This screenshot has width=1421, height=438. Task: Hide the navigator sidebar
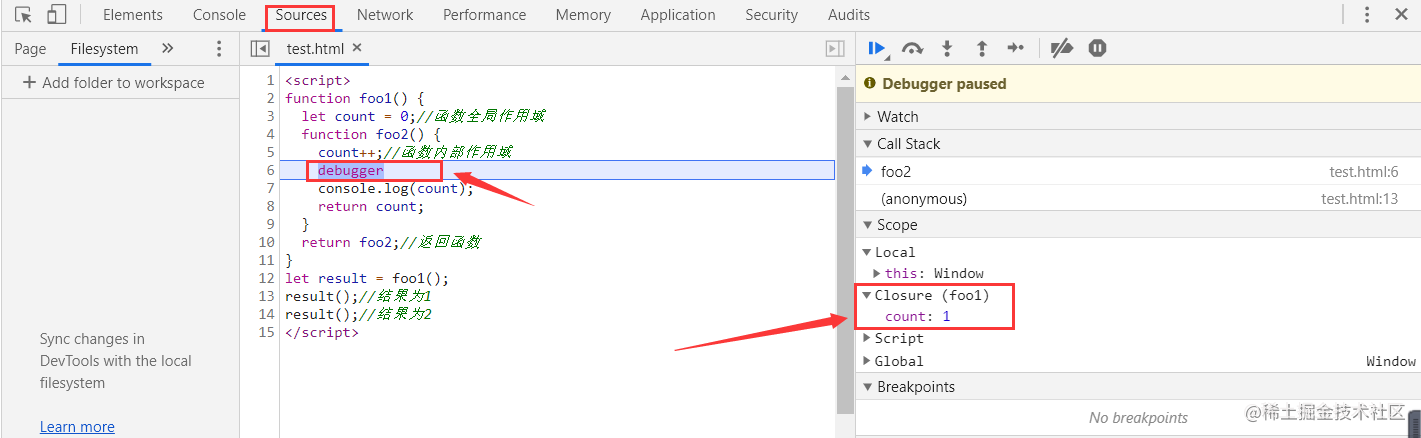(260, 48)
